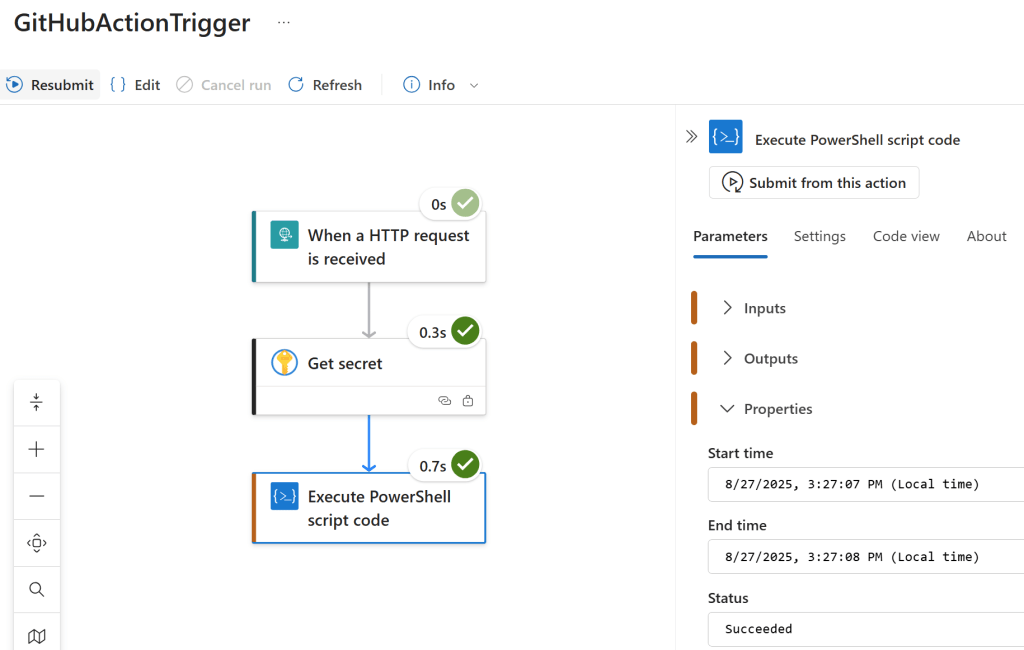Open the canvas minimap

coord(37,635)
